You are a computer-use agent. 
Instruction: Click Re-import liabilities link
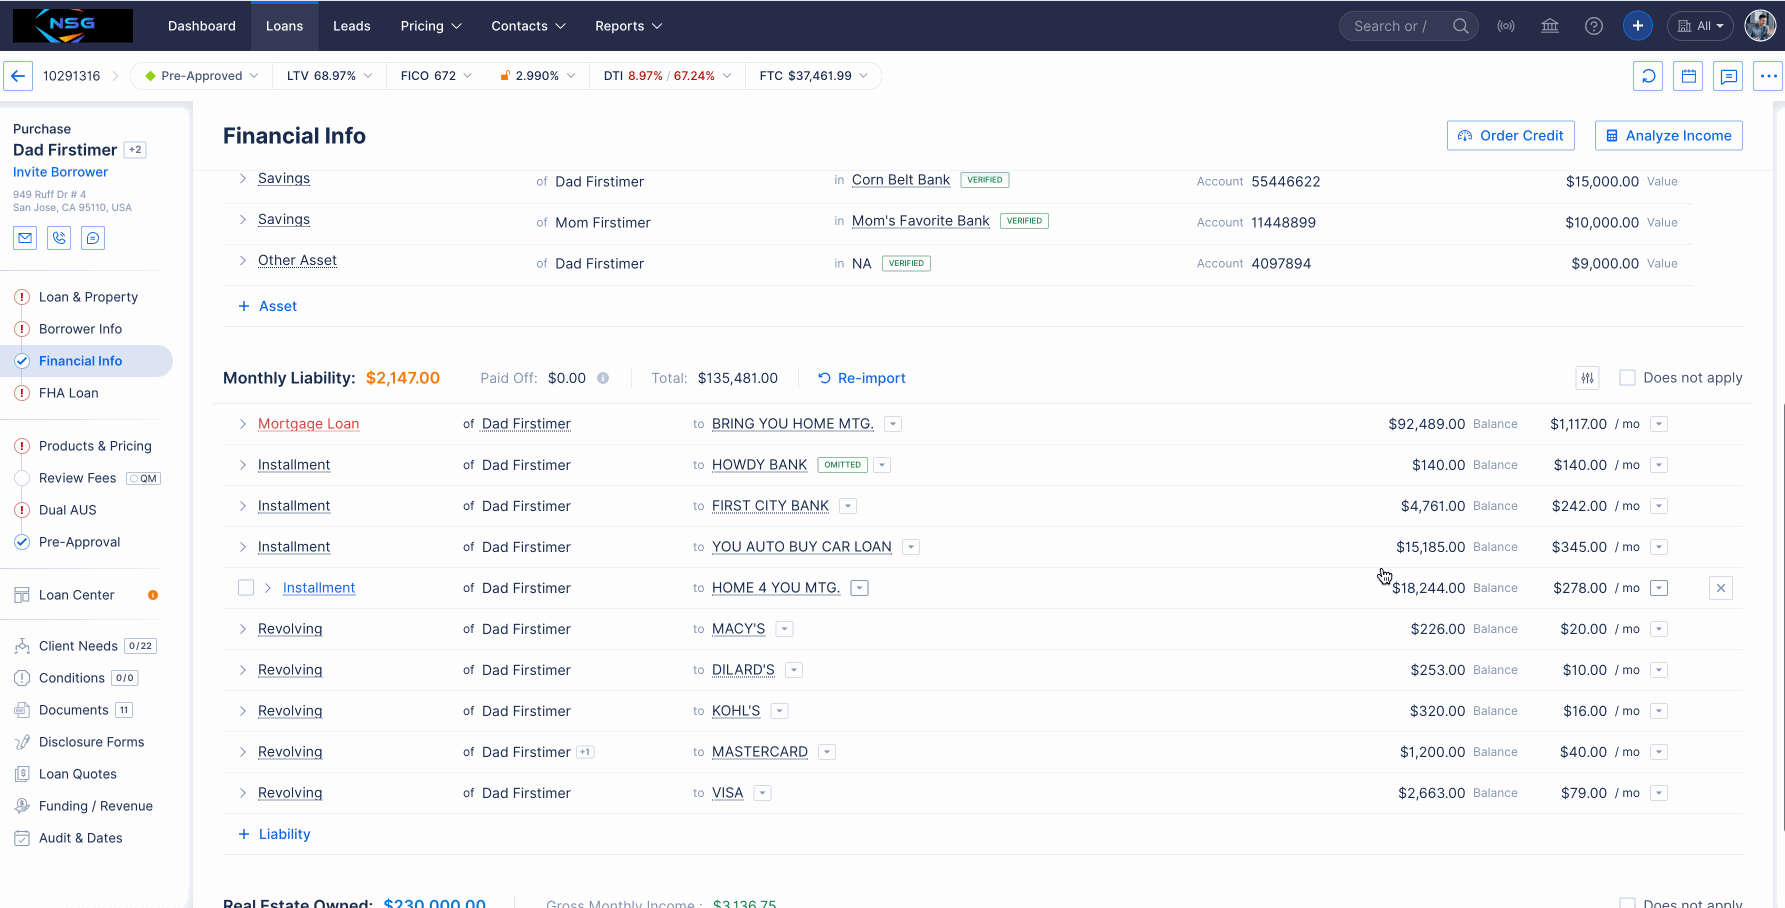862,378
